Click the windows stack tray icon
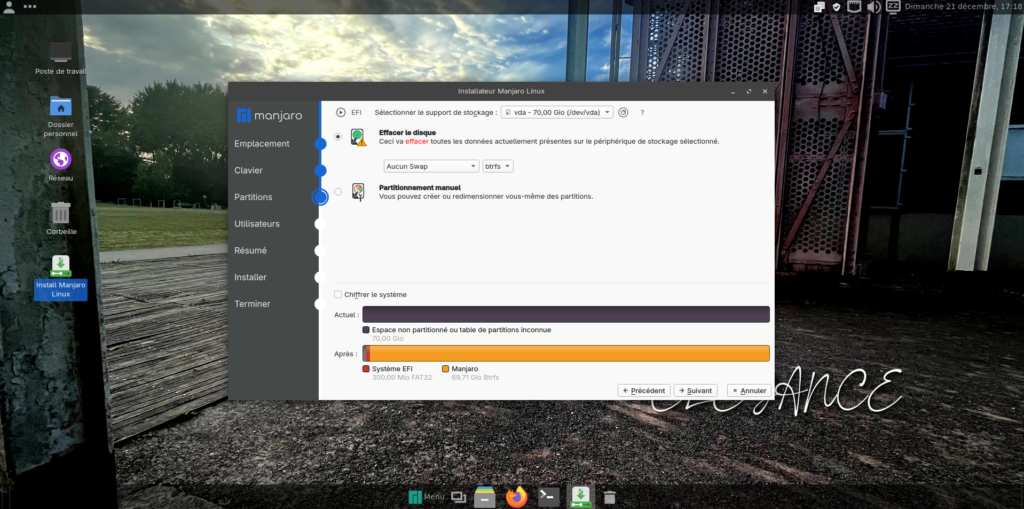The height and width of the screenshot is (509, 1024). coord(820,7)
